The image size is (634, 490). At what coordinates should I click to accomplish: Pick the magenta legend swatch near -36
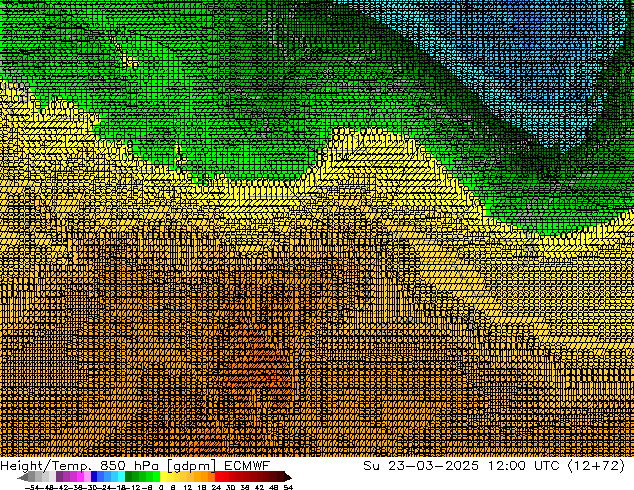(x=80, y=476)
